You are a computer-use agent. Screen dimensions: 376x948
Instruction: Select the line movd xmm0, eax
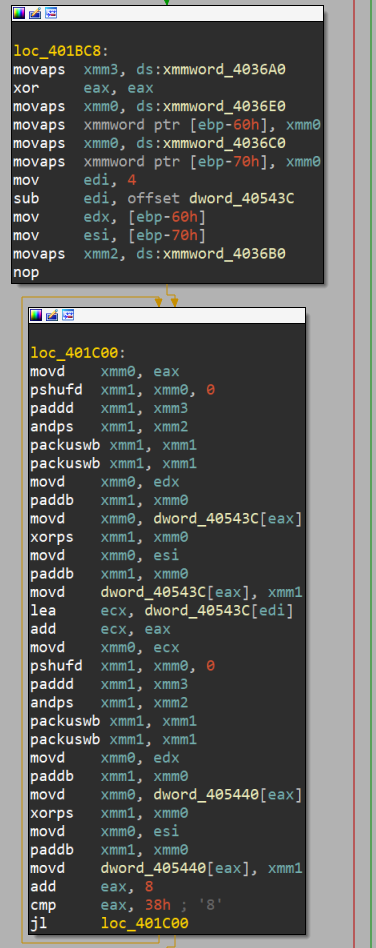105,371
